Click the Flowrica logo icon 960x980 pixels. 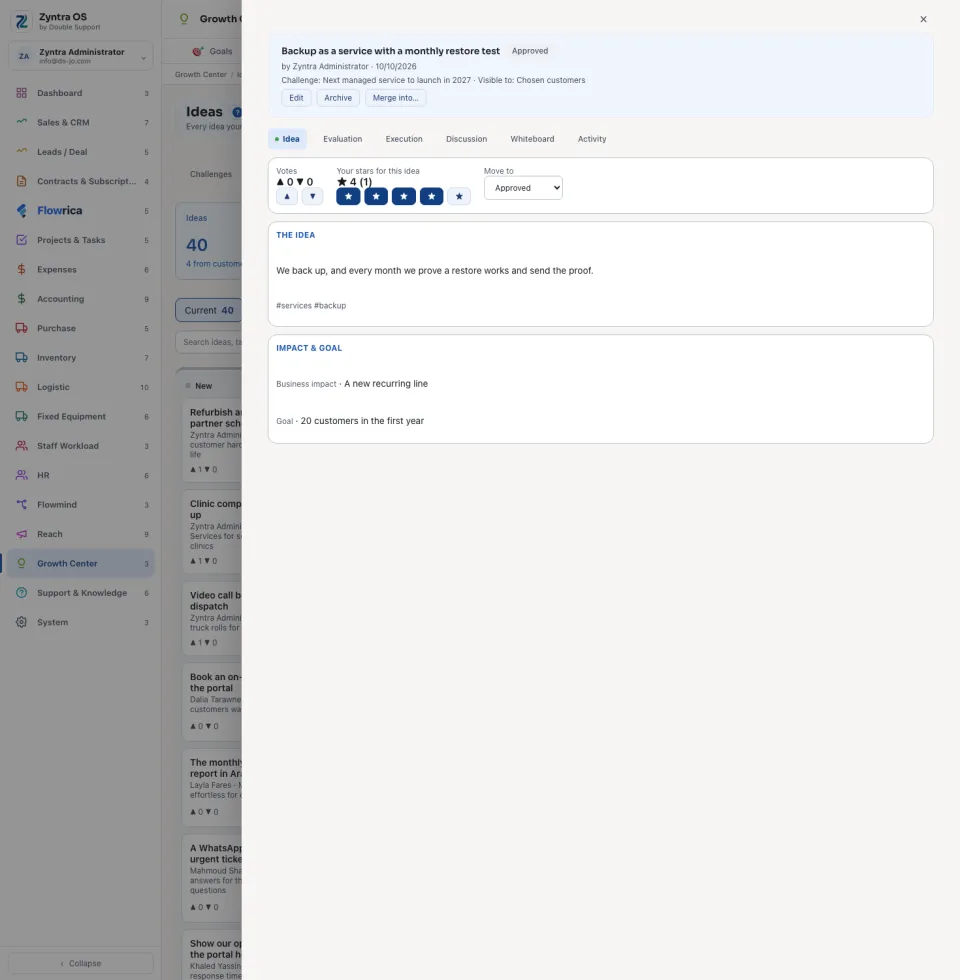(x=21, y=211)
